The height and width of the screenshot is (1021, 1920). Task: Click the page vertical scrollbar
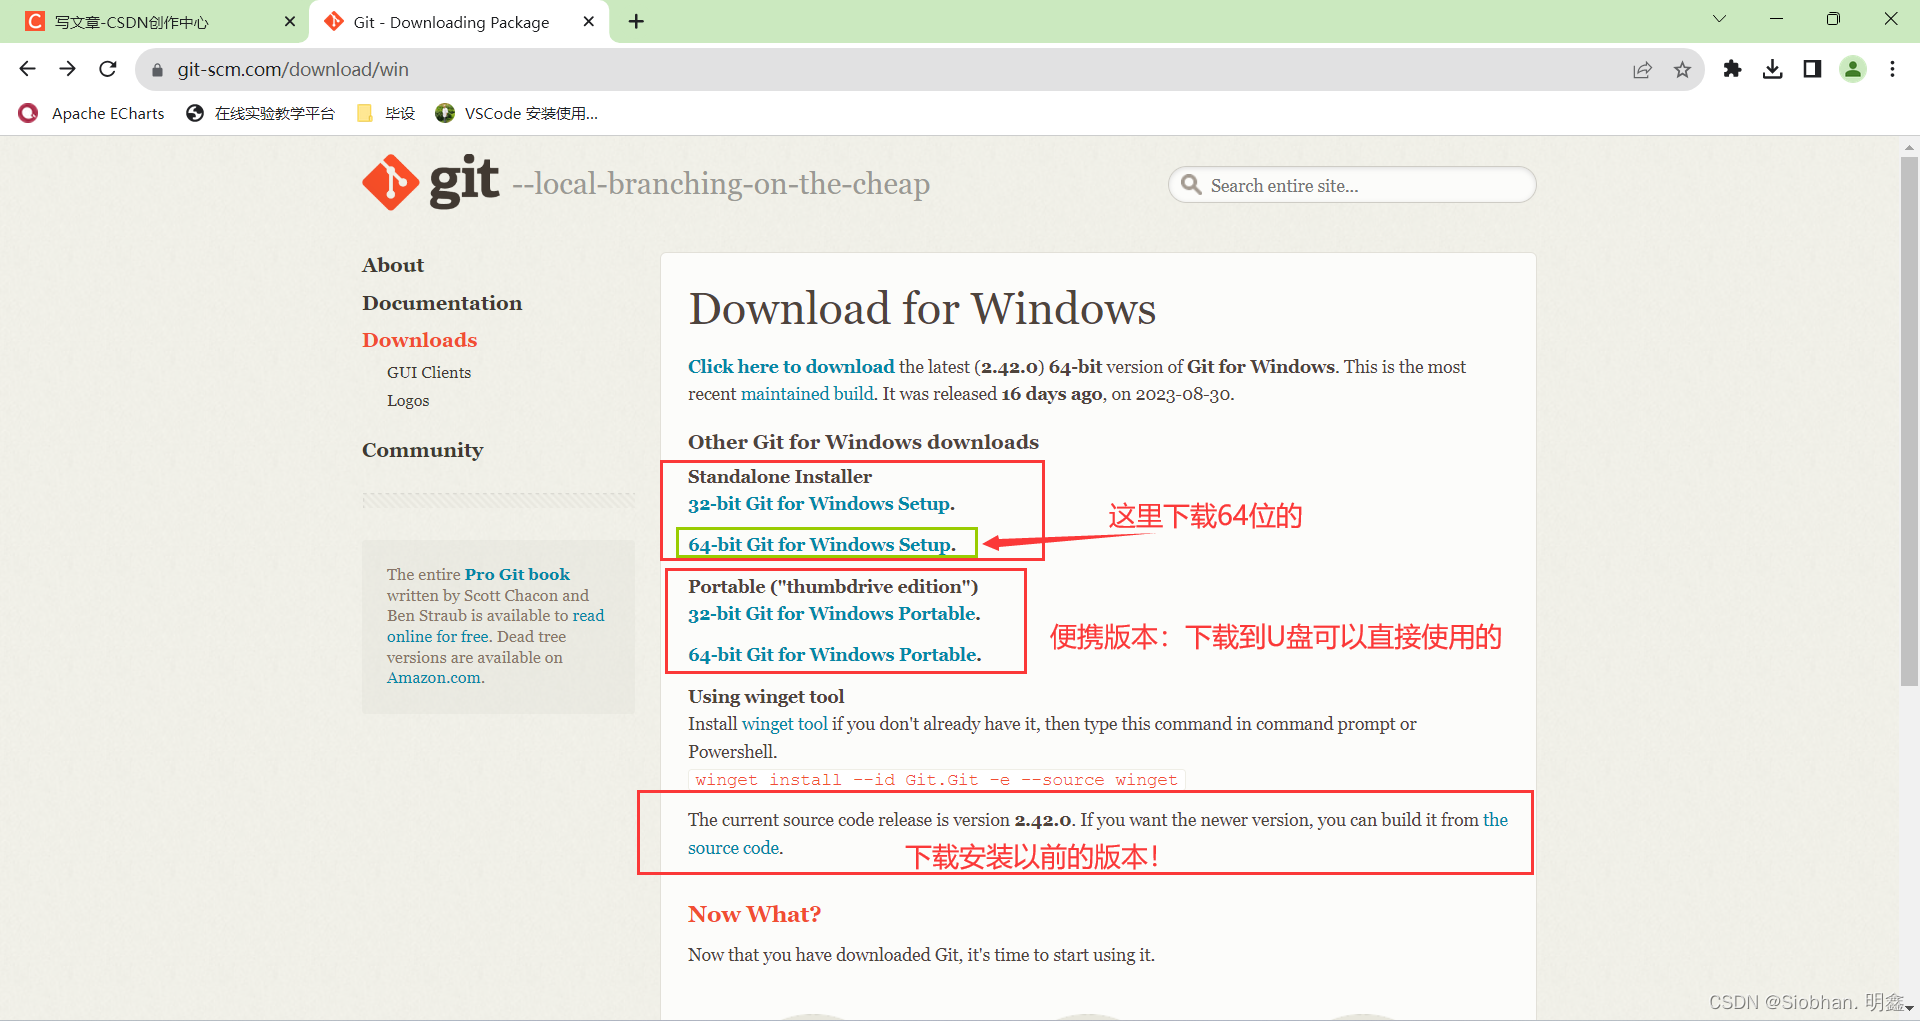click(1909, 421)
